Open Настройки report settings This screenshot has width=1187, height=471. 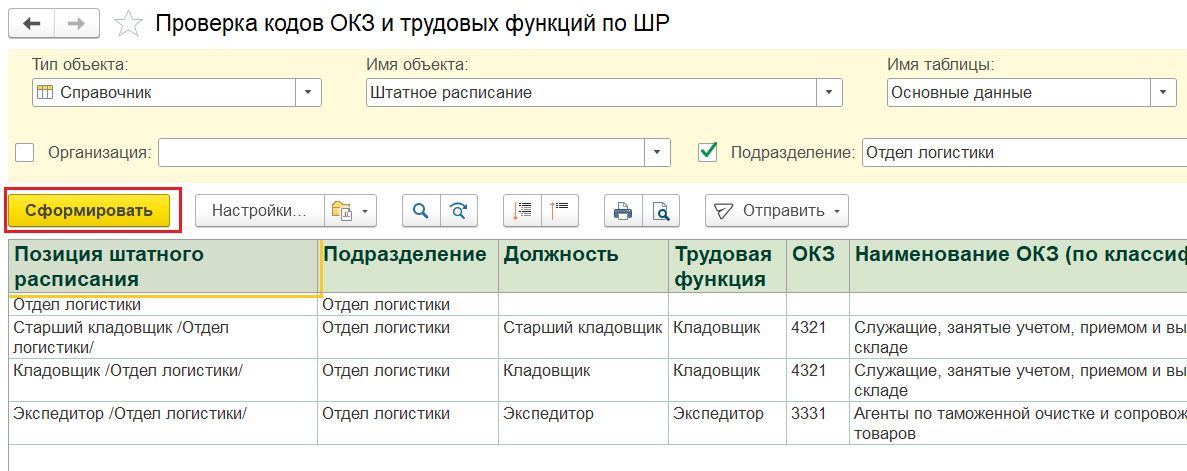pos(259,211)
